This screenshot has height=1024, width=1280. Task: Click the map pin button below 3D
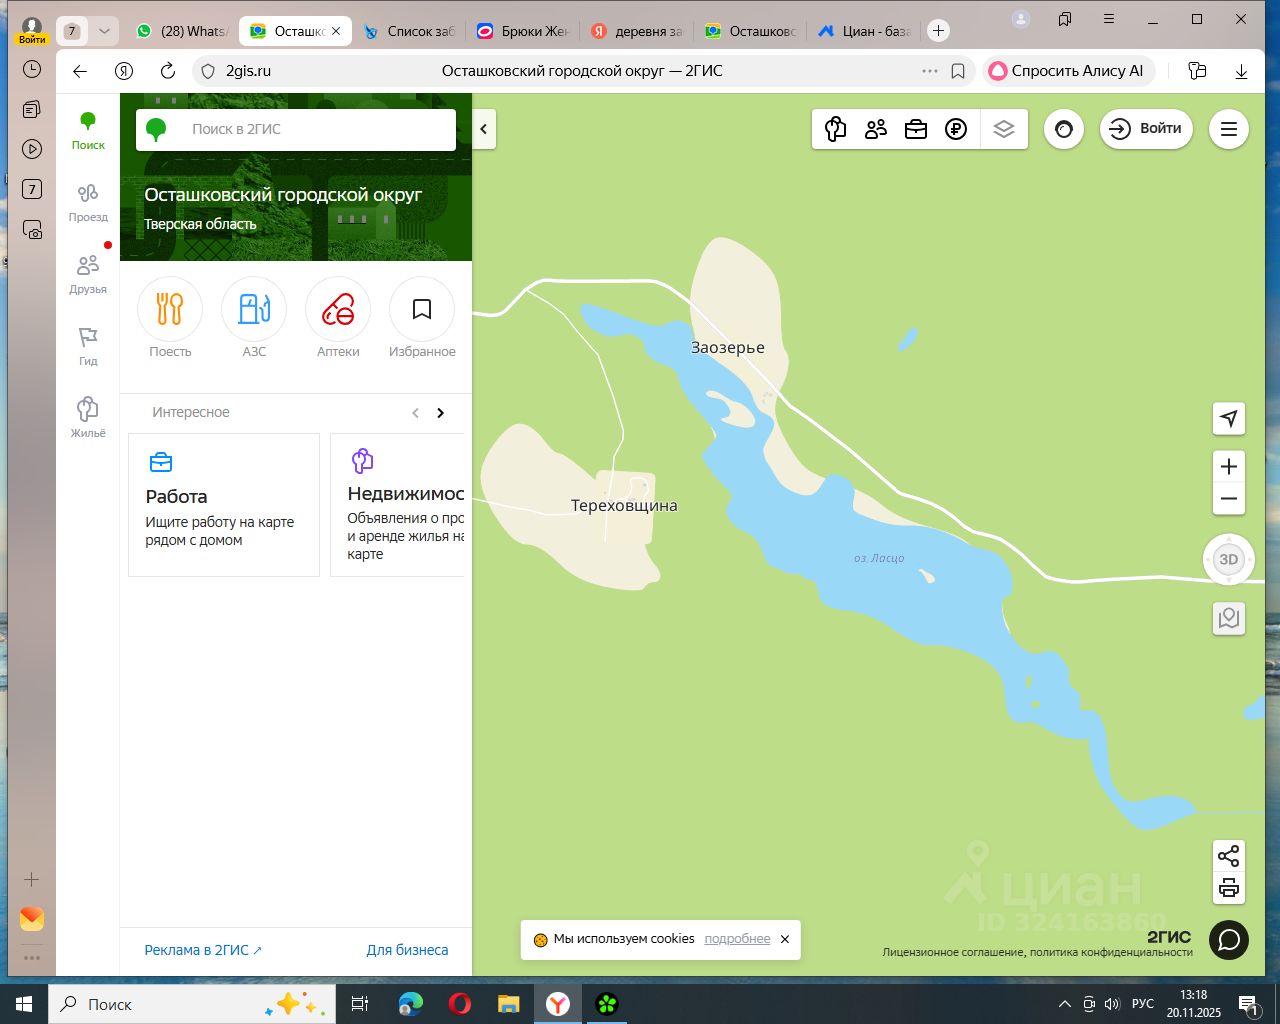(1229, 618)
